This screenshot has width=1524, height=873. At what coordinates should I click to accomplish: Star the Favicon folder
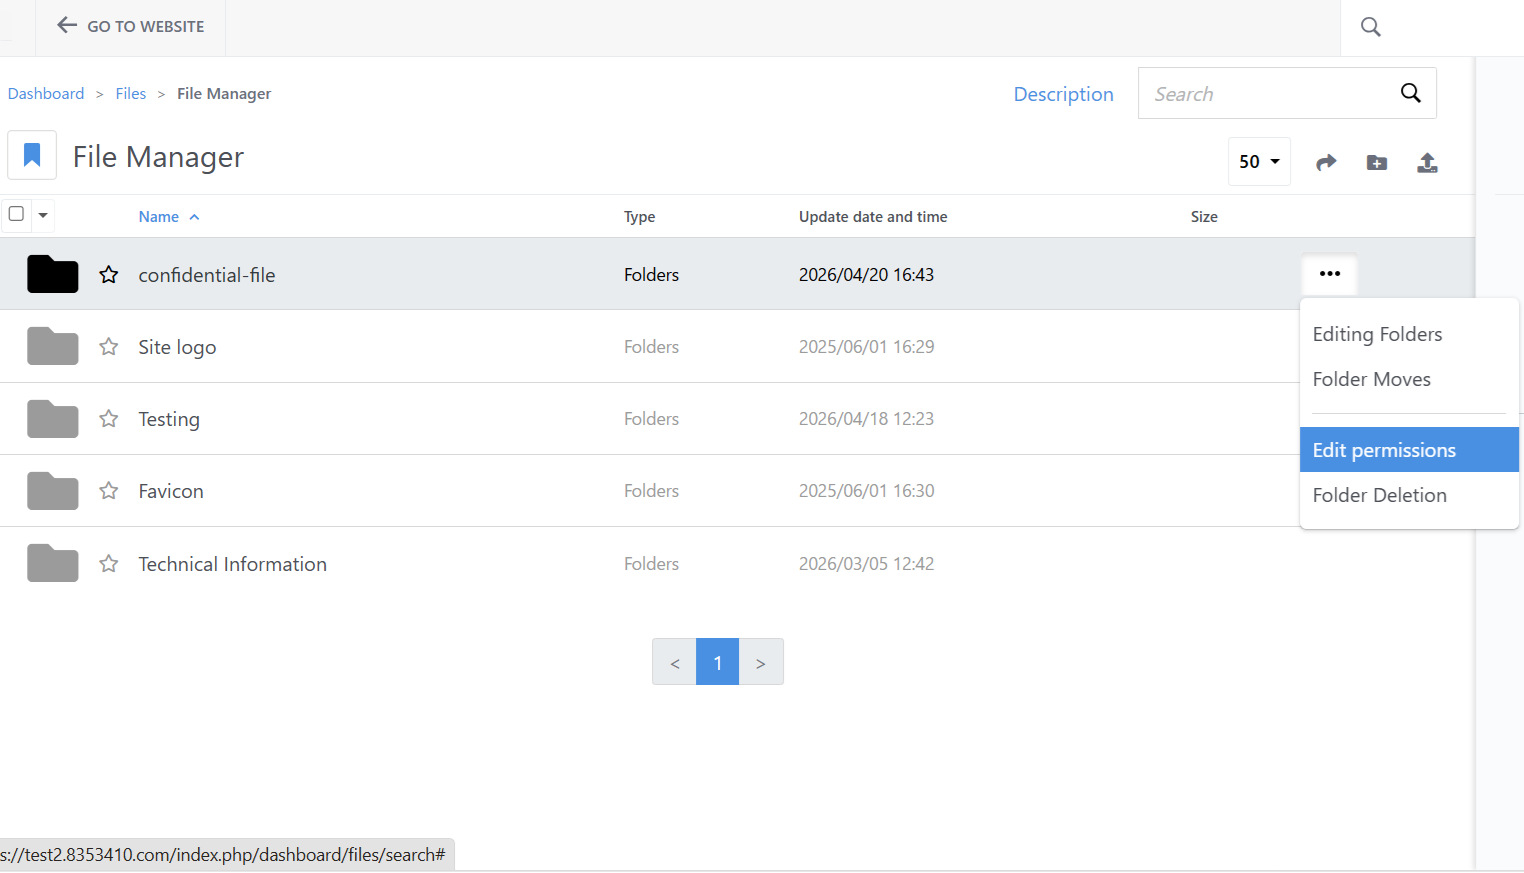[109, 490]
